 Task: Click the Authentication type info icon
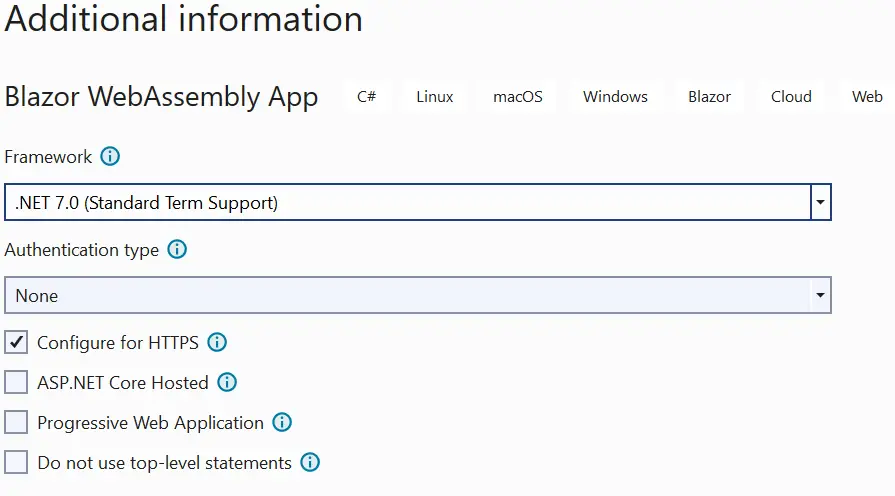(x=177, y=249)
